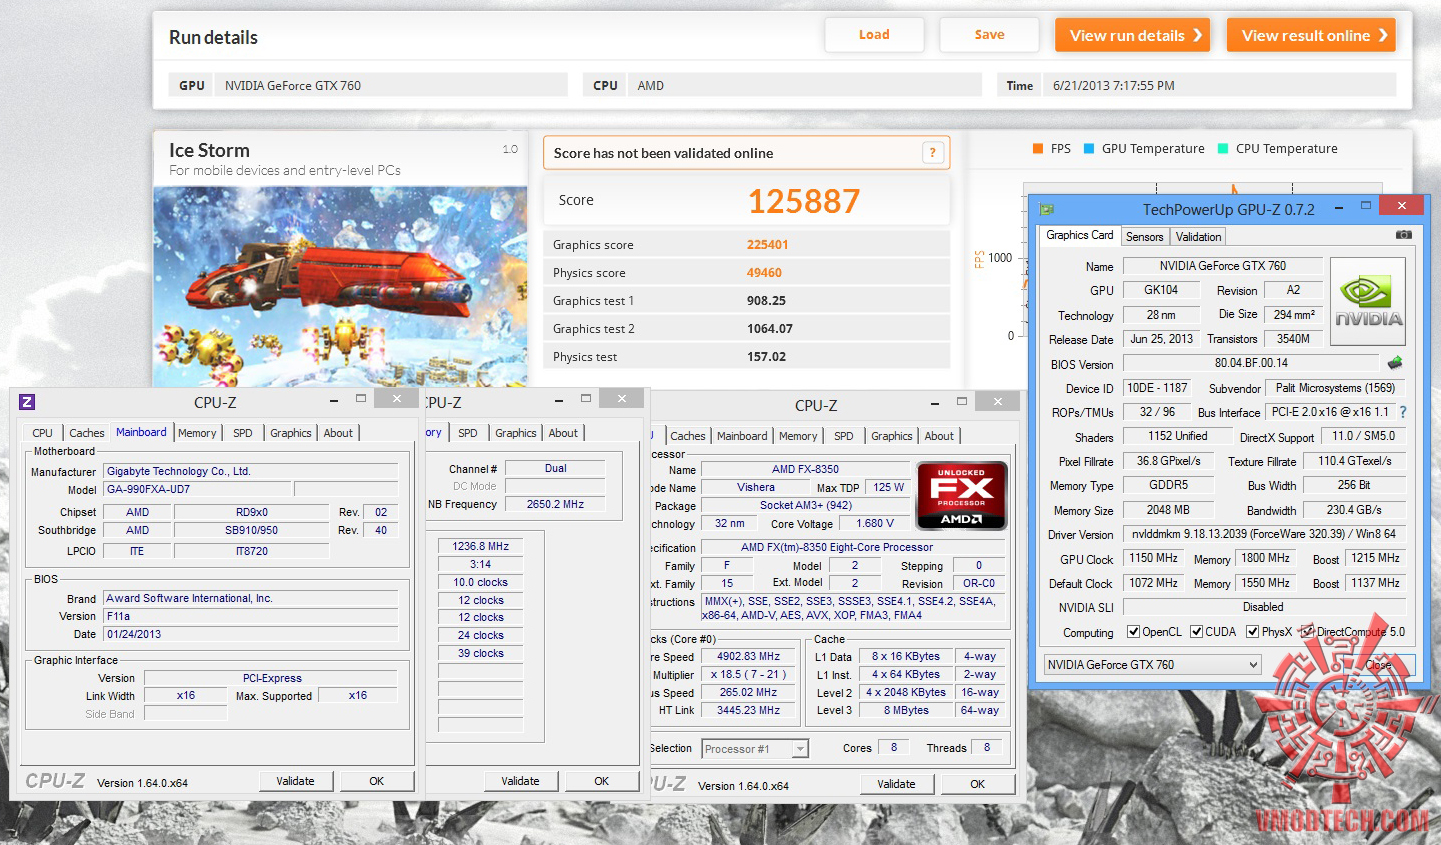Image resolution: width=1441 pixels, height=845 pixels.
Task: Click the help question mark beside validation notice
Action: (932, 153)
